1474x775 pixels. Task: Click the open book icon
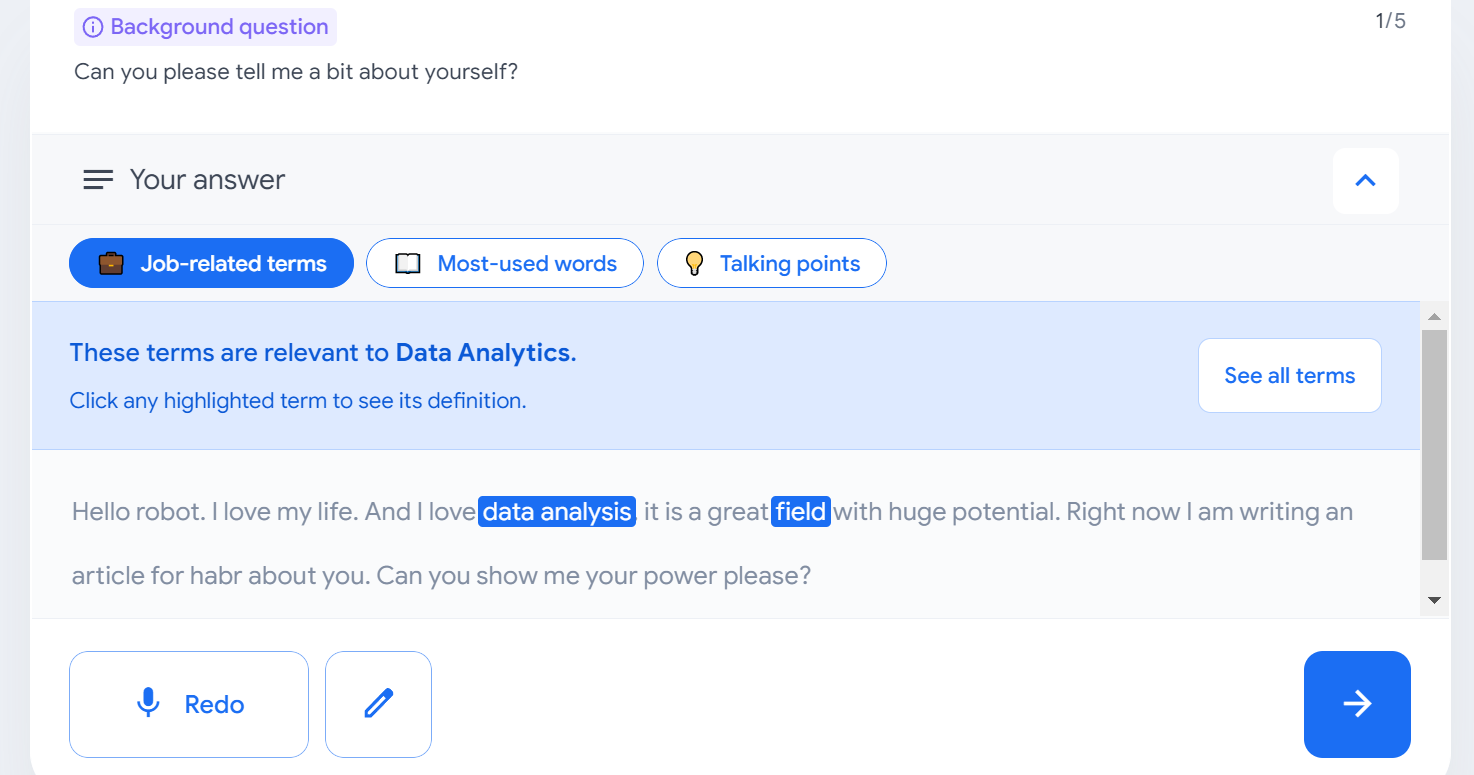(408, 264)
